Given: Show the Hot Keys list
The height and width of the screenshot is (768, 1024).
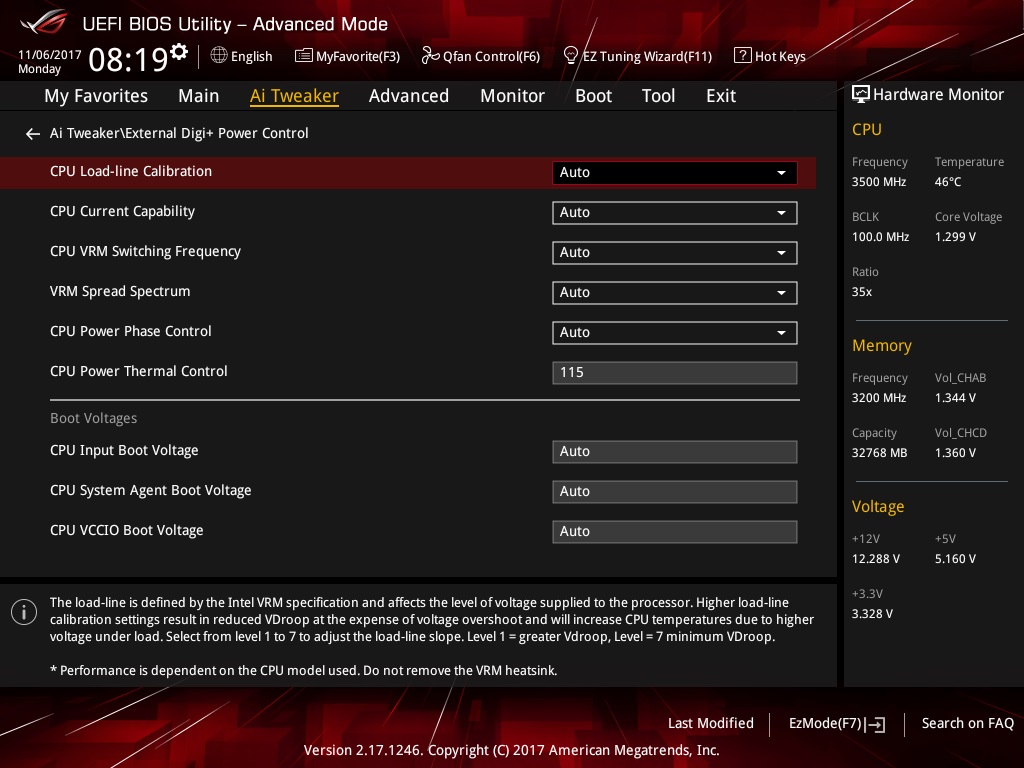Looking at the screenshot, I should (770, 56).
